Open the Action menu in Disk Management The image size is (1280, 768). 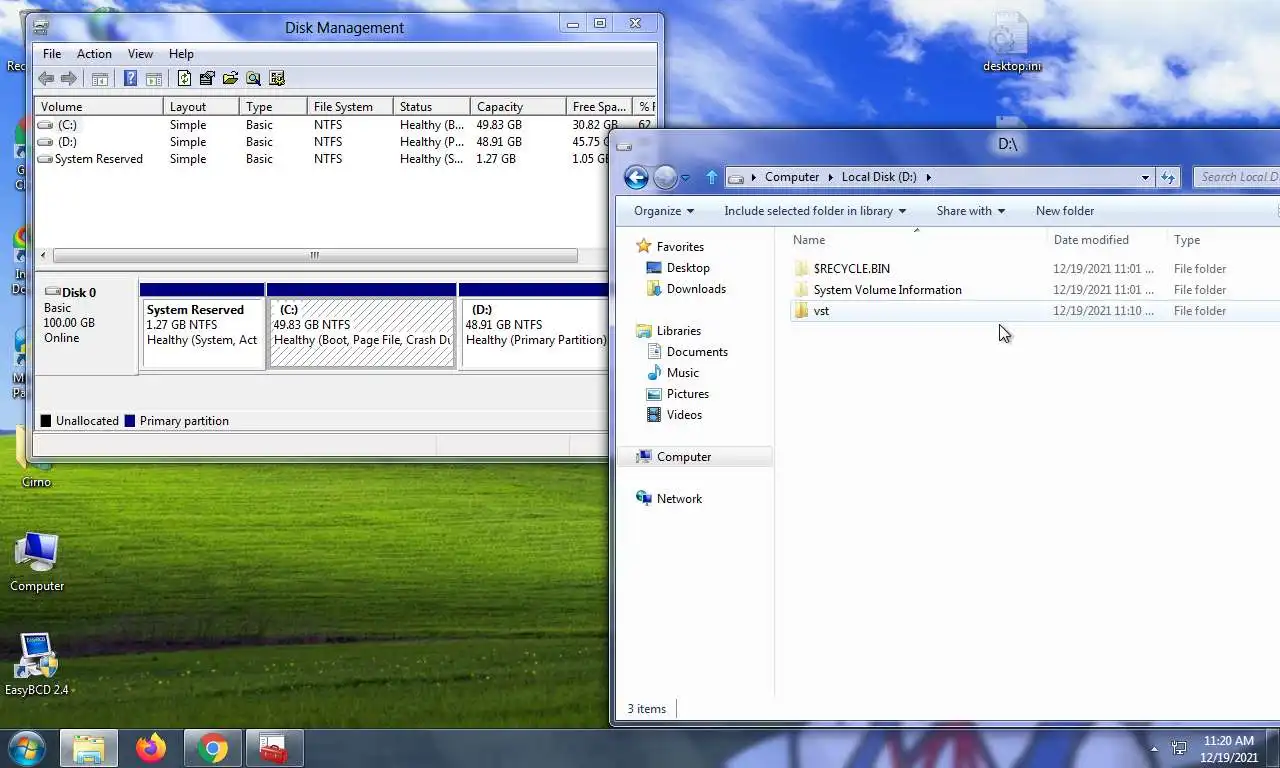point(94,54)
